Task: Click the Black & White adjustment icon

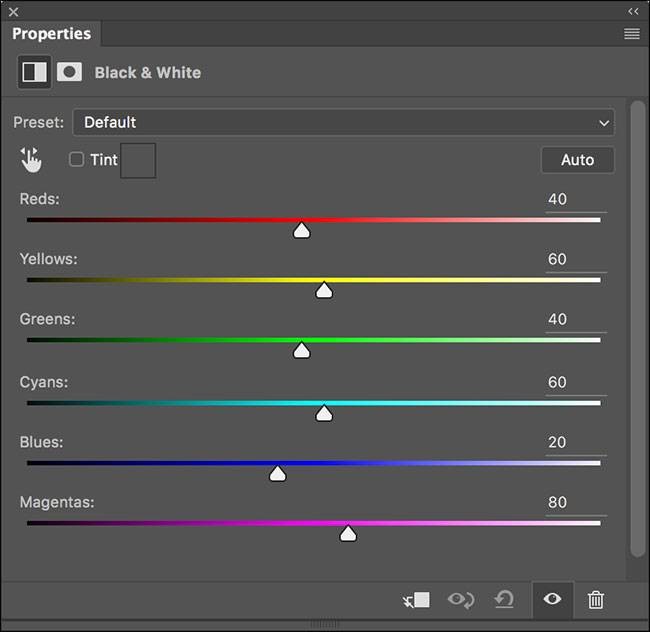Action: click(34, 72)
